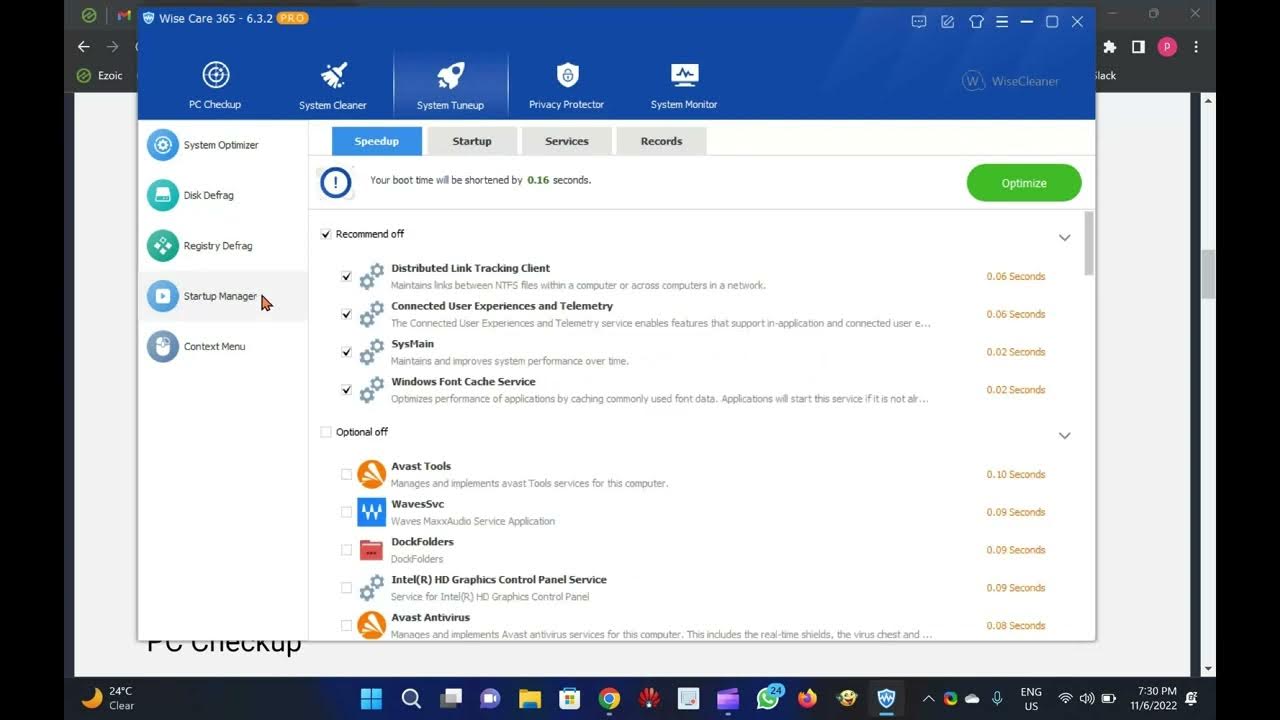Collapse the Recommend off section
This screenshot has width=1280, height=720.
1064,237
